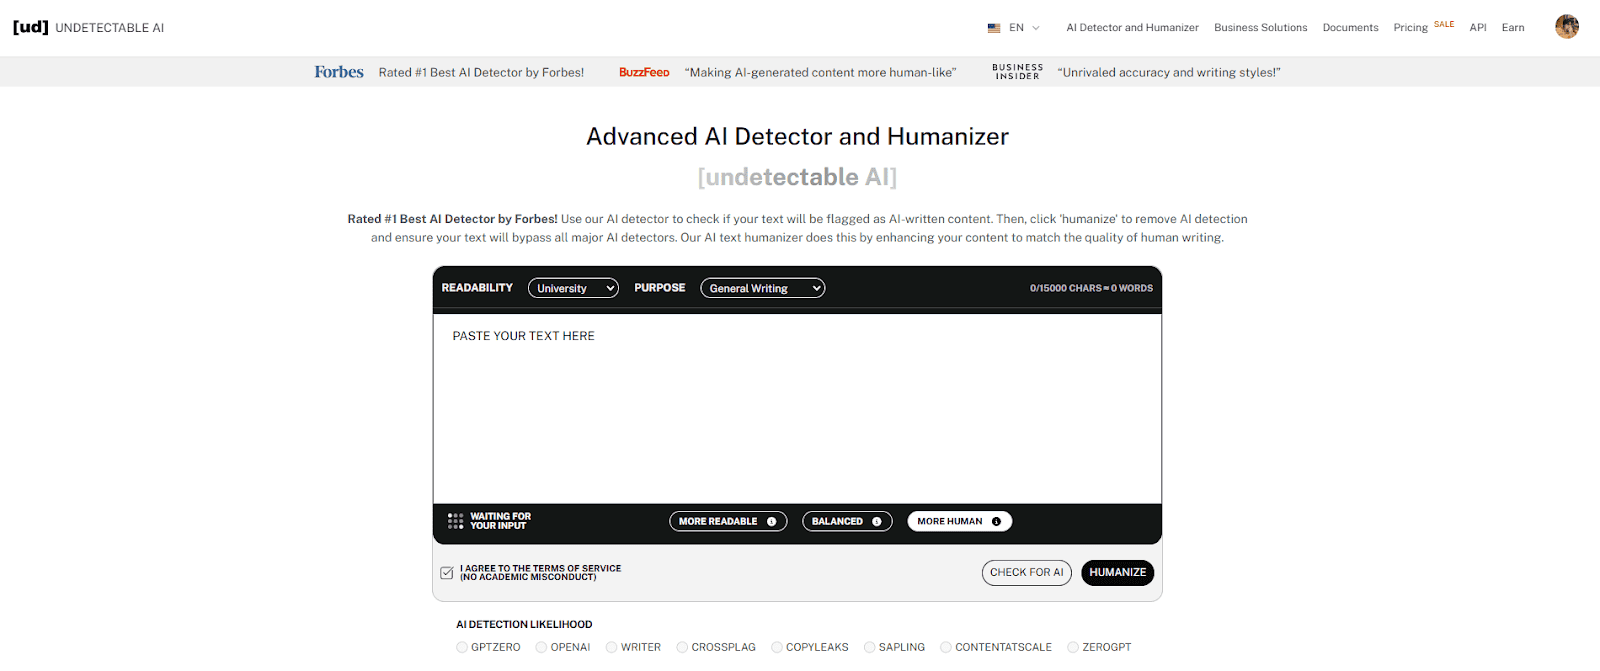Image resolution: width=1600 pixels, height=671 pixels.
Task: Click info icon on Balanced
Action: pos(877,521)
